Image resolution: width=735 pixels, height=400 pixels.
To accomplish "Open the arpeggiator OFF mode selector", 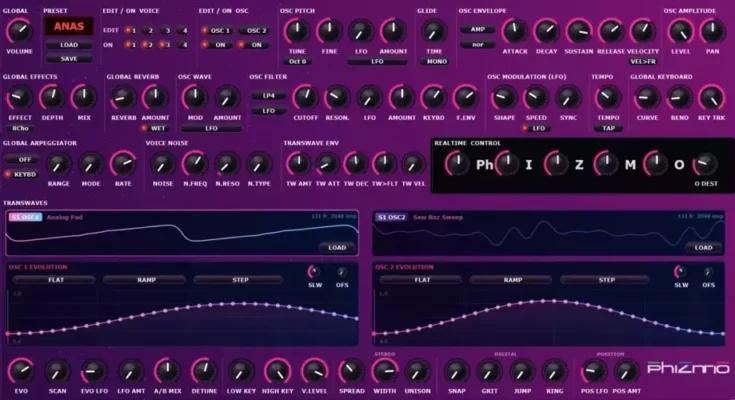I will pos(22,160).
